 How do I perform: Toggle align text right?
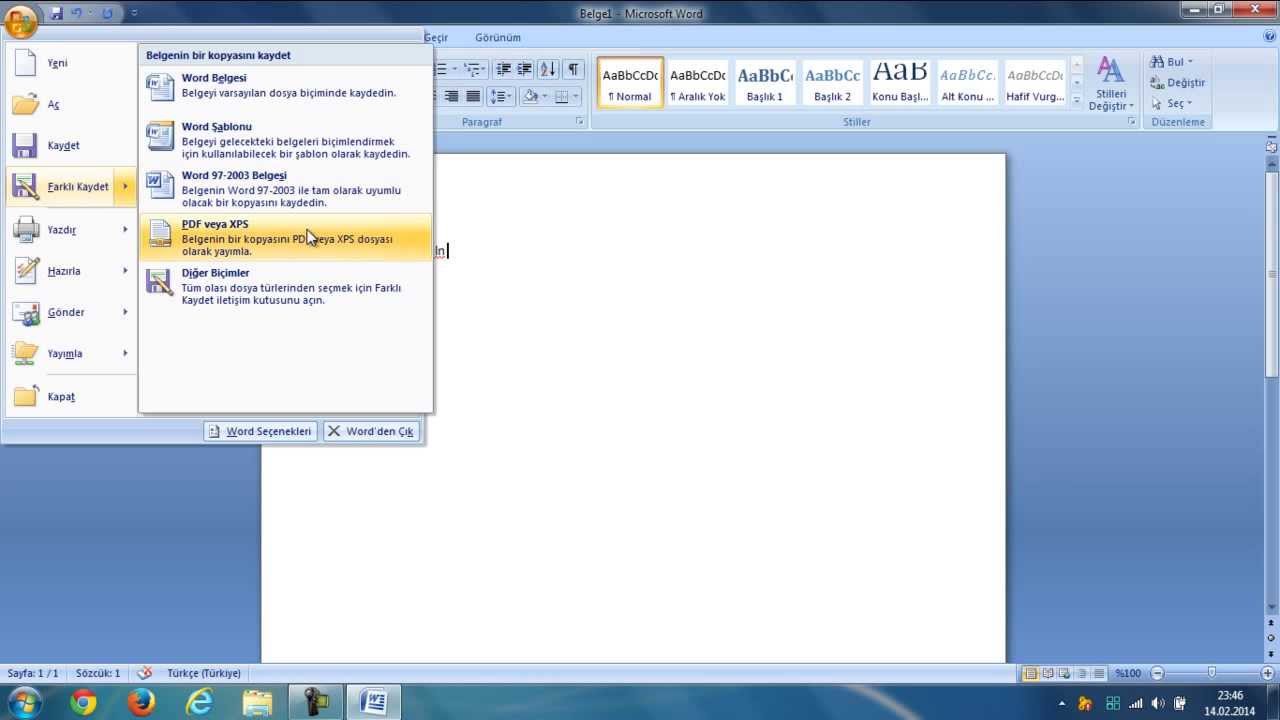(451, 96)
